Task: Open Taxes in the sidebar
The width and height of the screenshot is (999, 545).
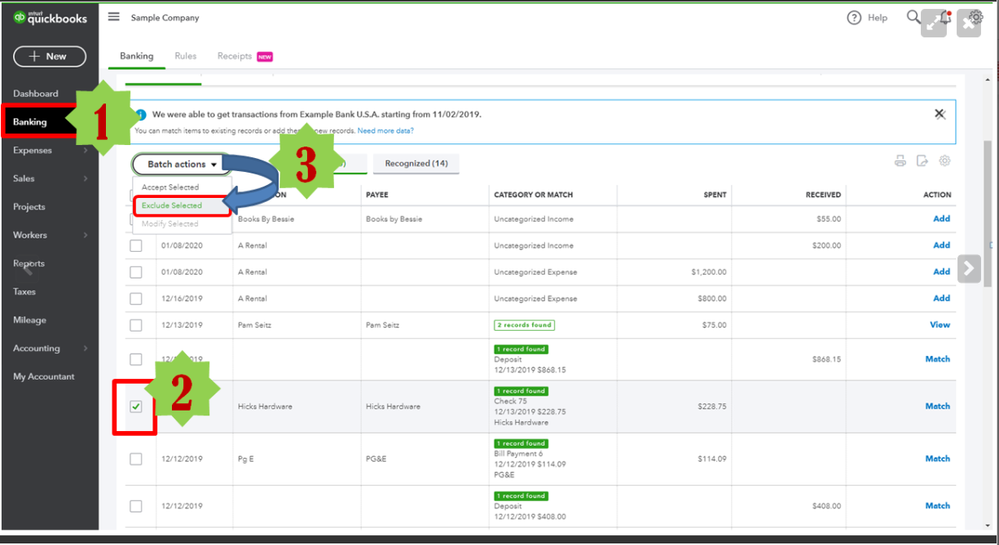Action: (24, 292)
